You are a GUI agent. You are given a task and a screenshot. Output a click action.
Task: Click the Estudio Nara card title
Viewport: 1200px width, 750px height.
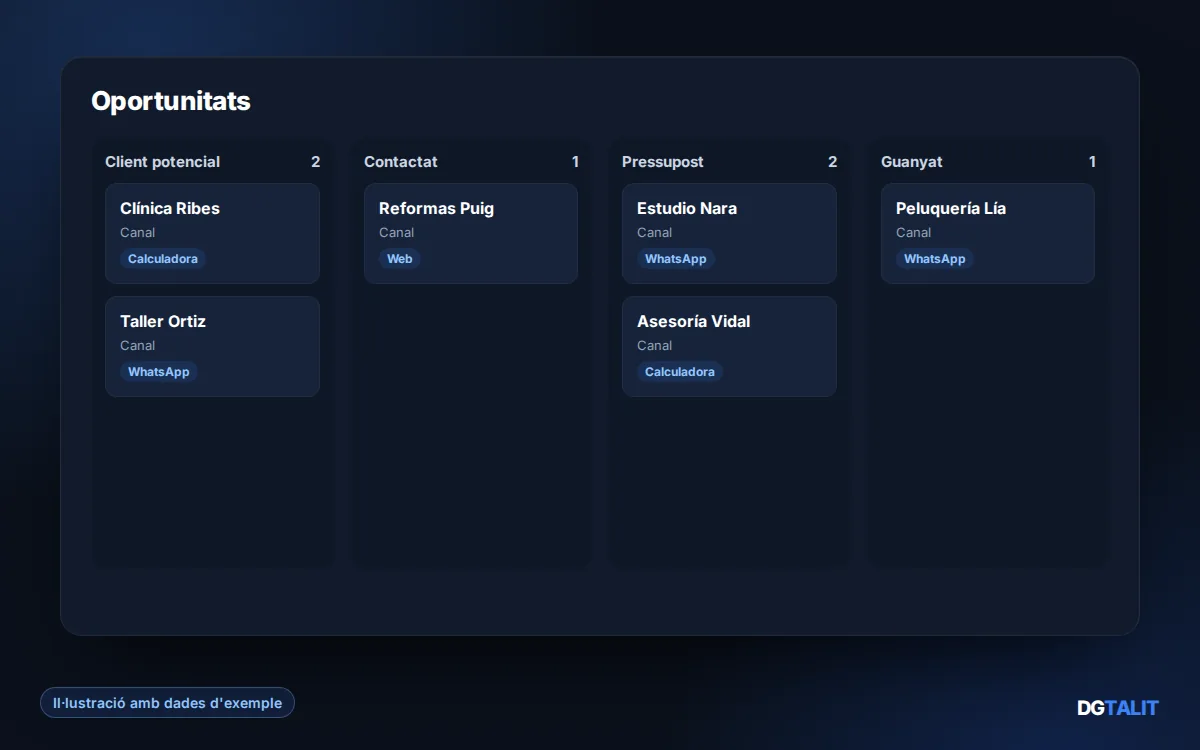[687, 209]
